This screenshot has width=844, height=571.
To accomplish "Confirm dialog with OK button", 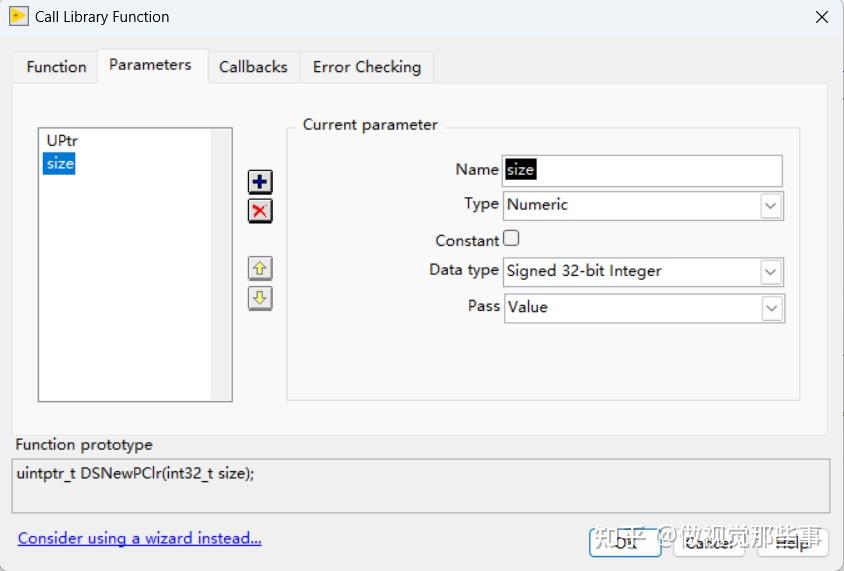I will [625, 542].
